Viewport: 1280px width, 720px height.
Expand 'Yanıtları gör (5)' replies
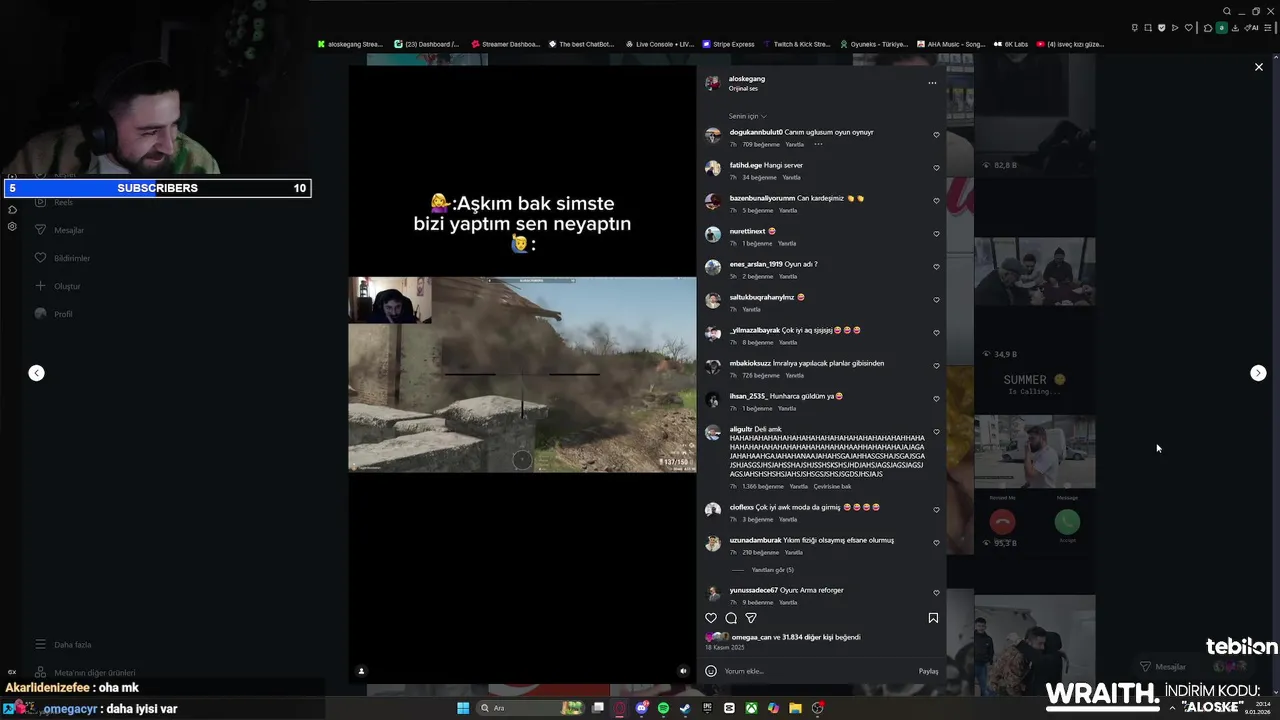773,570
